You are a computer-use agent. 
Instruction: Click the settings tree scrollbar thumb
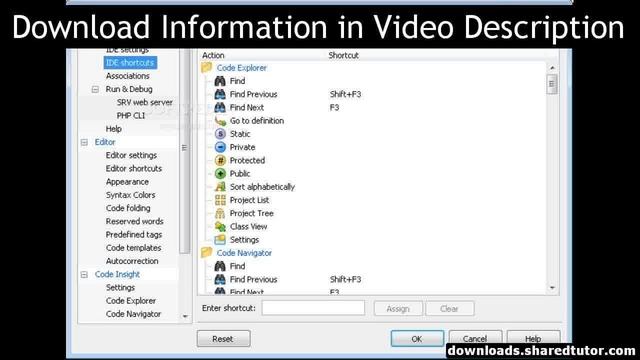pos(184,151)
